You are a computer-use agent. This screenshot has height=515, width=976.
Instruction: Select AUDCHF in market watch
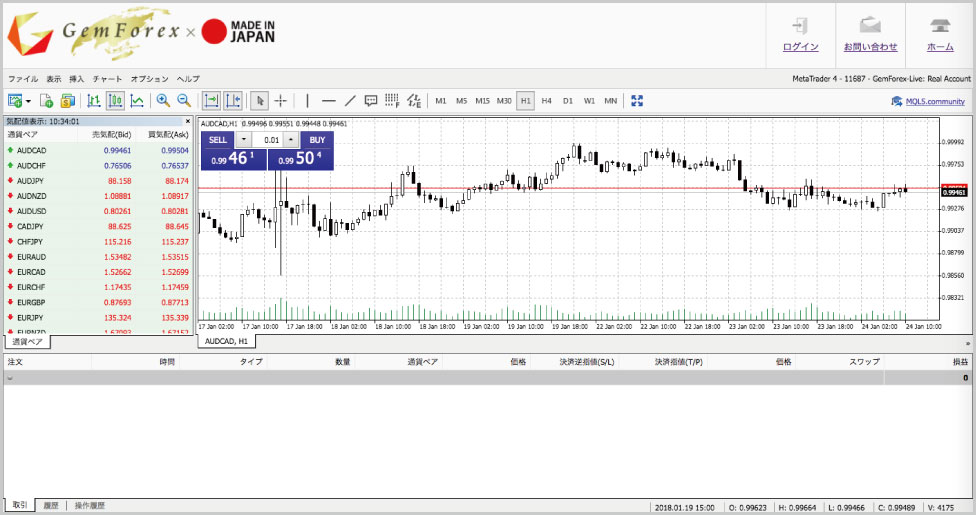point(98,166)
